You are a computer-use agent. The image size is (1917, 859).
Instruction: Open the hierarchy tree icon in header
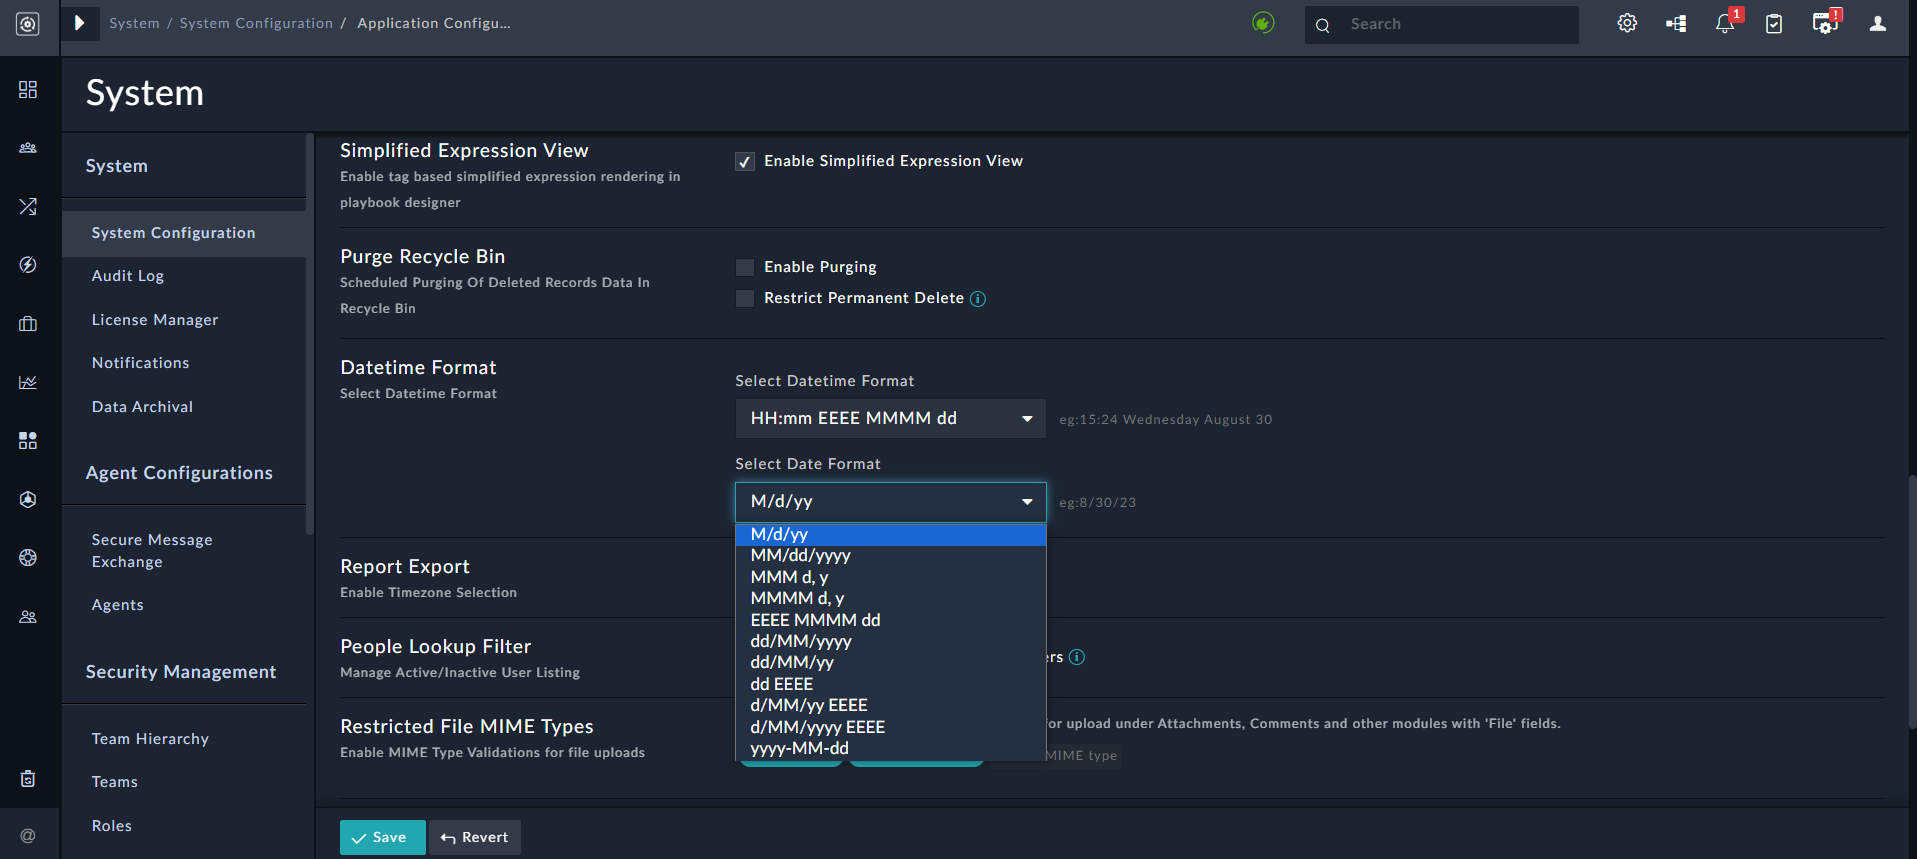coord(1676,23)
